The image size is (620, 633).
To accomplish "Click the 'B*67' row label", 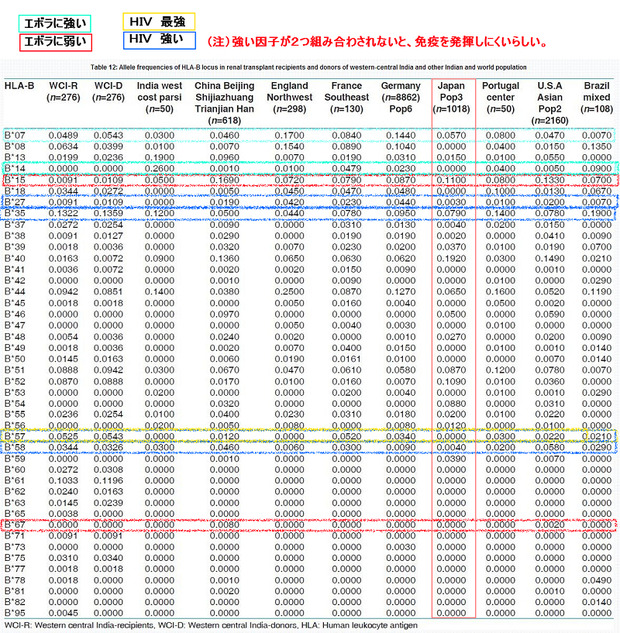I will [15, 525].
